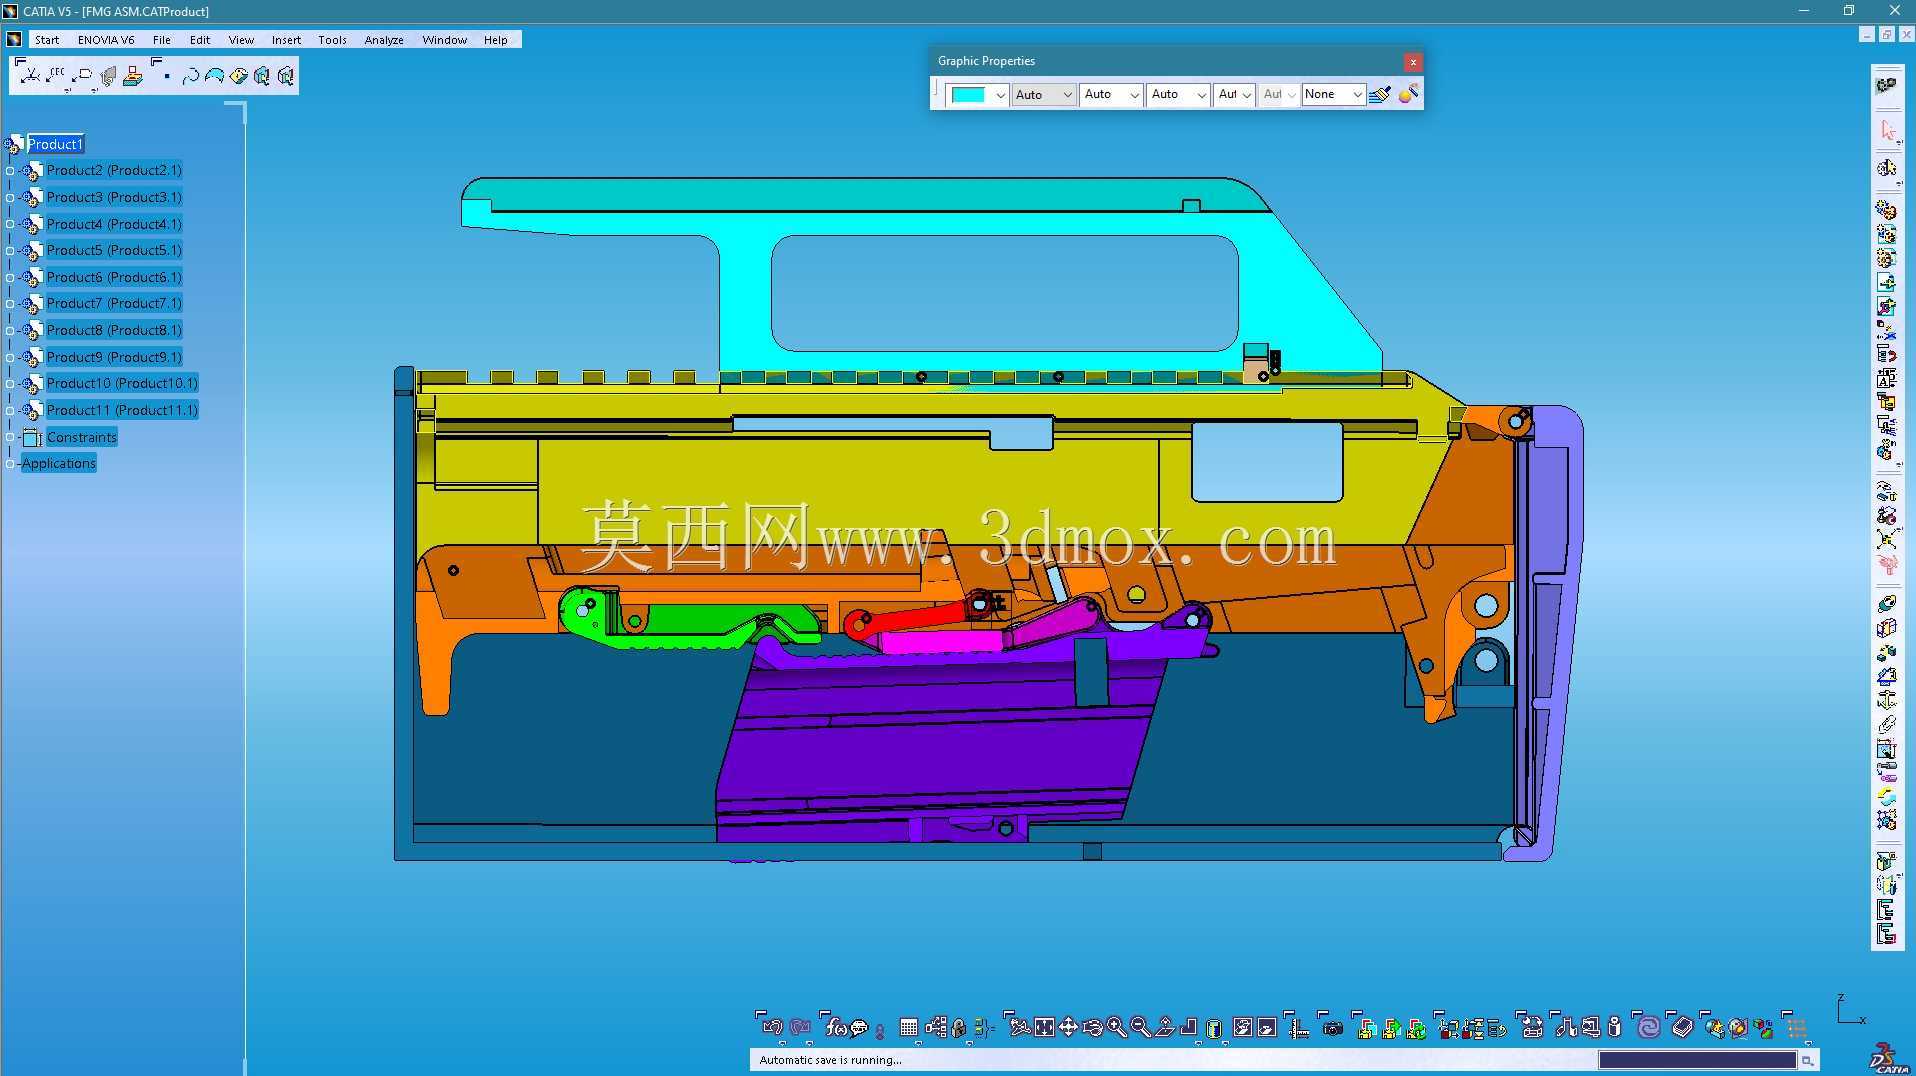Open the Insert menu
This screenshot has height=1076, width=1916.
(x=286, y=40)
